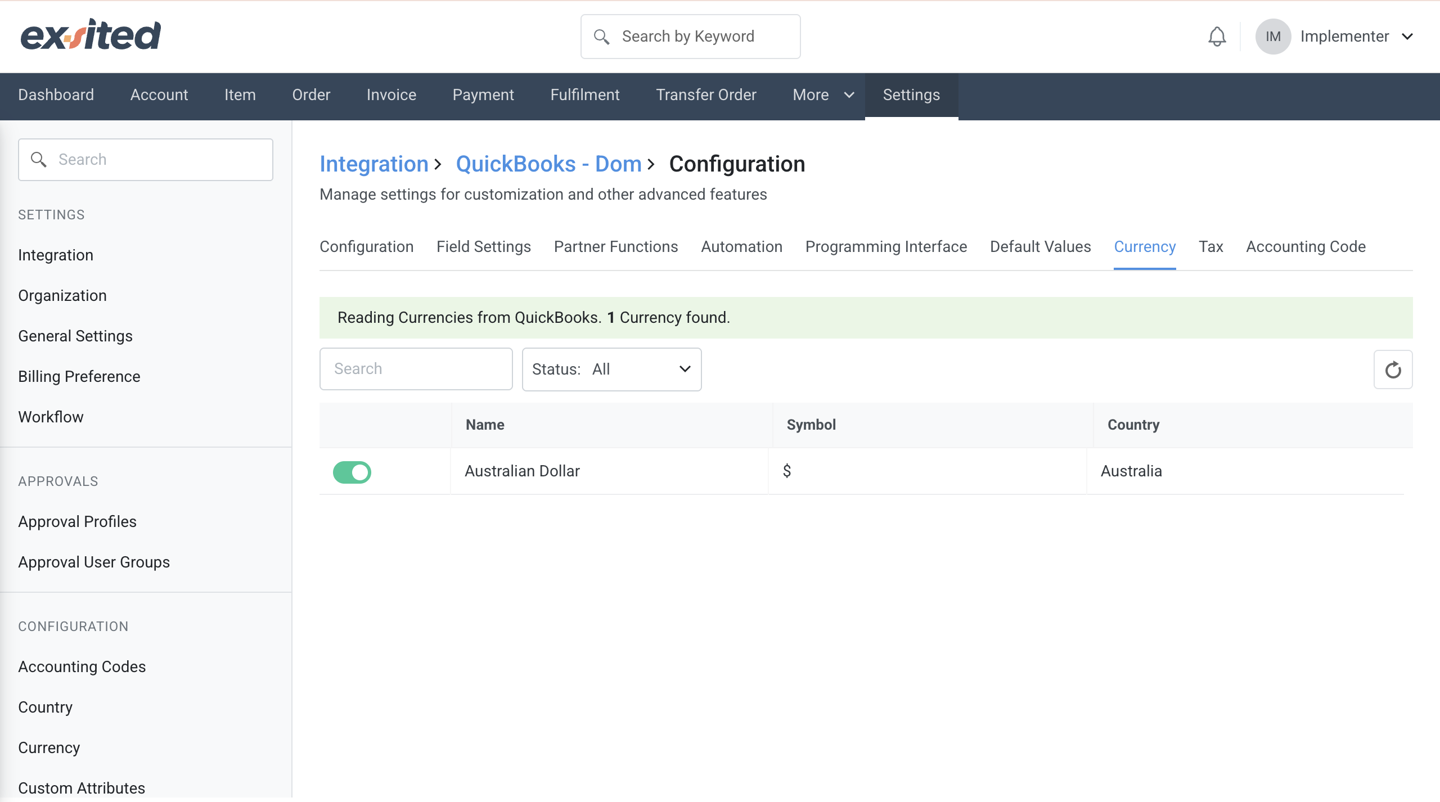Focus the Search by Keyword field
The width and height of the screenshot is (1440, 802).
tap(691, 37)
